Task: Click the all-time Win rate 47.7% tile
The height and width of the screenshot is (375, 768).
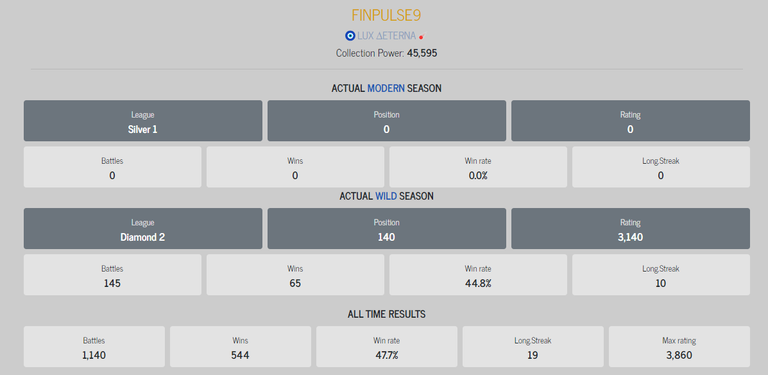Action: click(x=386, y=347)
